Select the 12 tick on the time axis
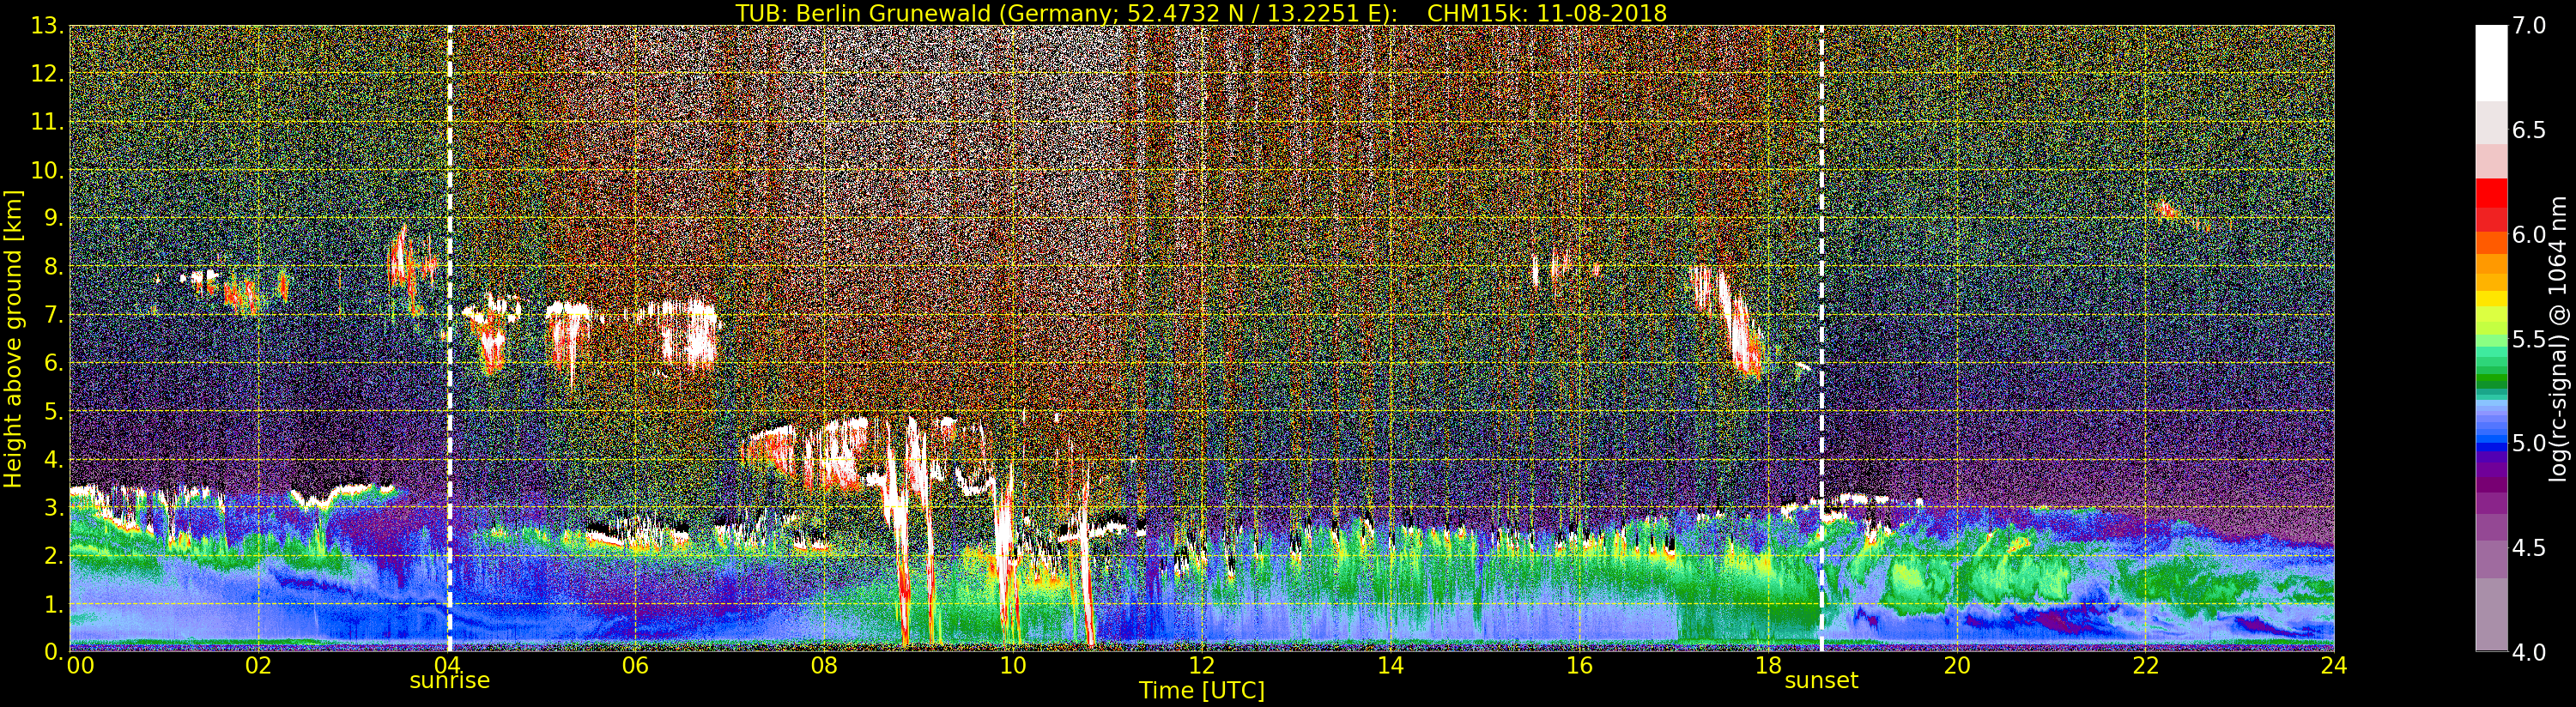This screenshot has height=707, width=2576. click(1201, 665)
